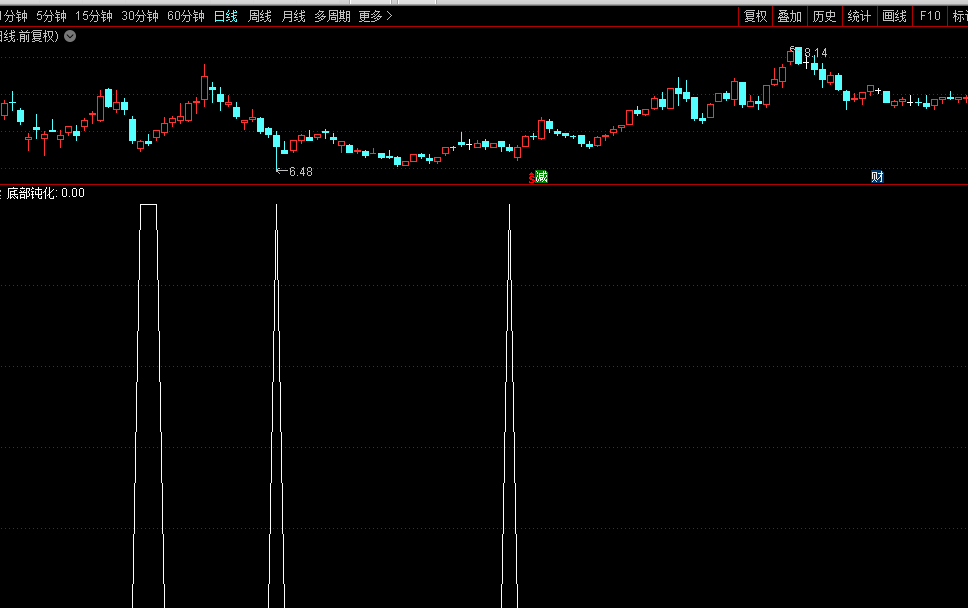968x608 pixels.
Task: Open the 复权 adjustment menu
Action: pyautogui.click(x=755, y=16)
